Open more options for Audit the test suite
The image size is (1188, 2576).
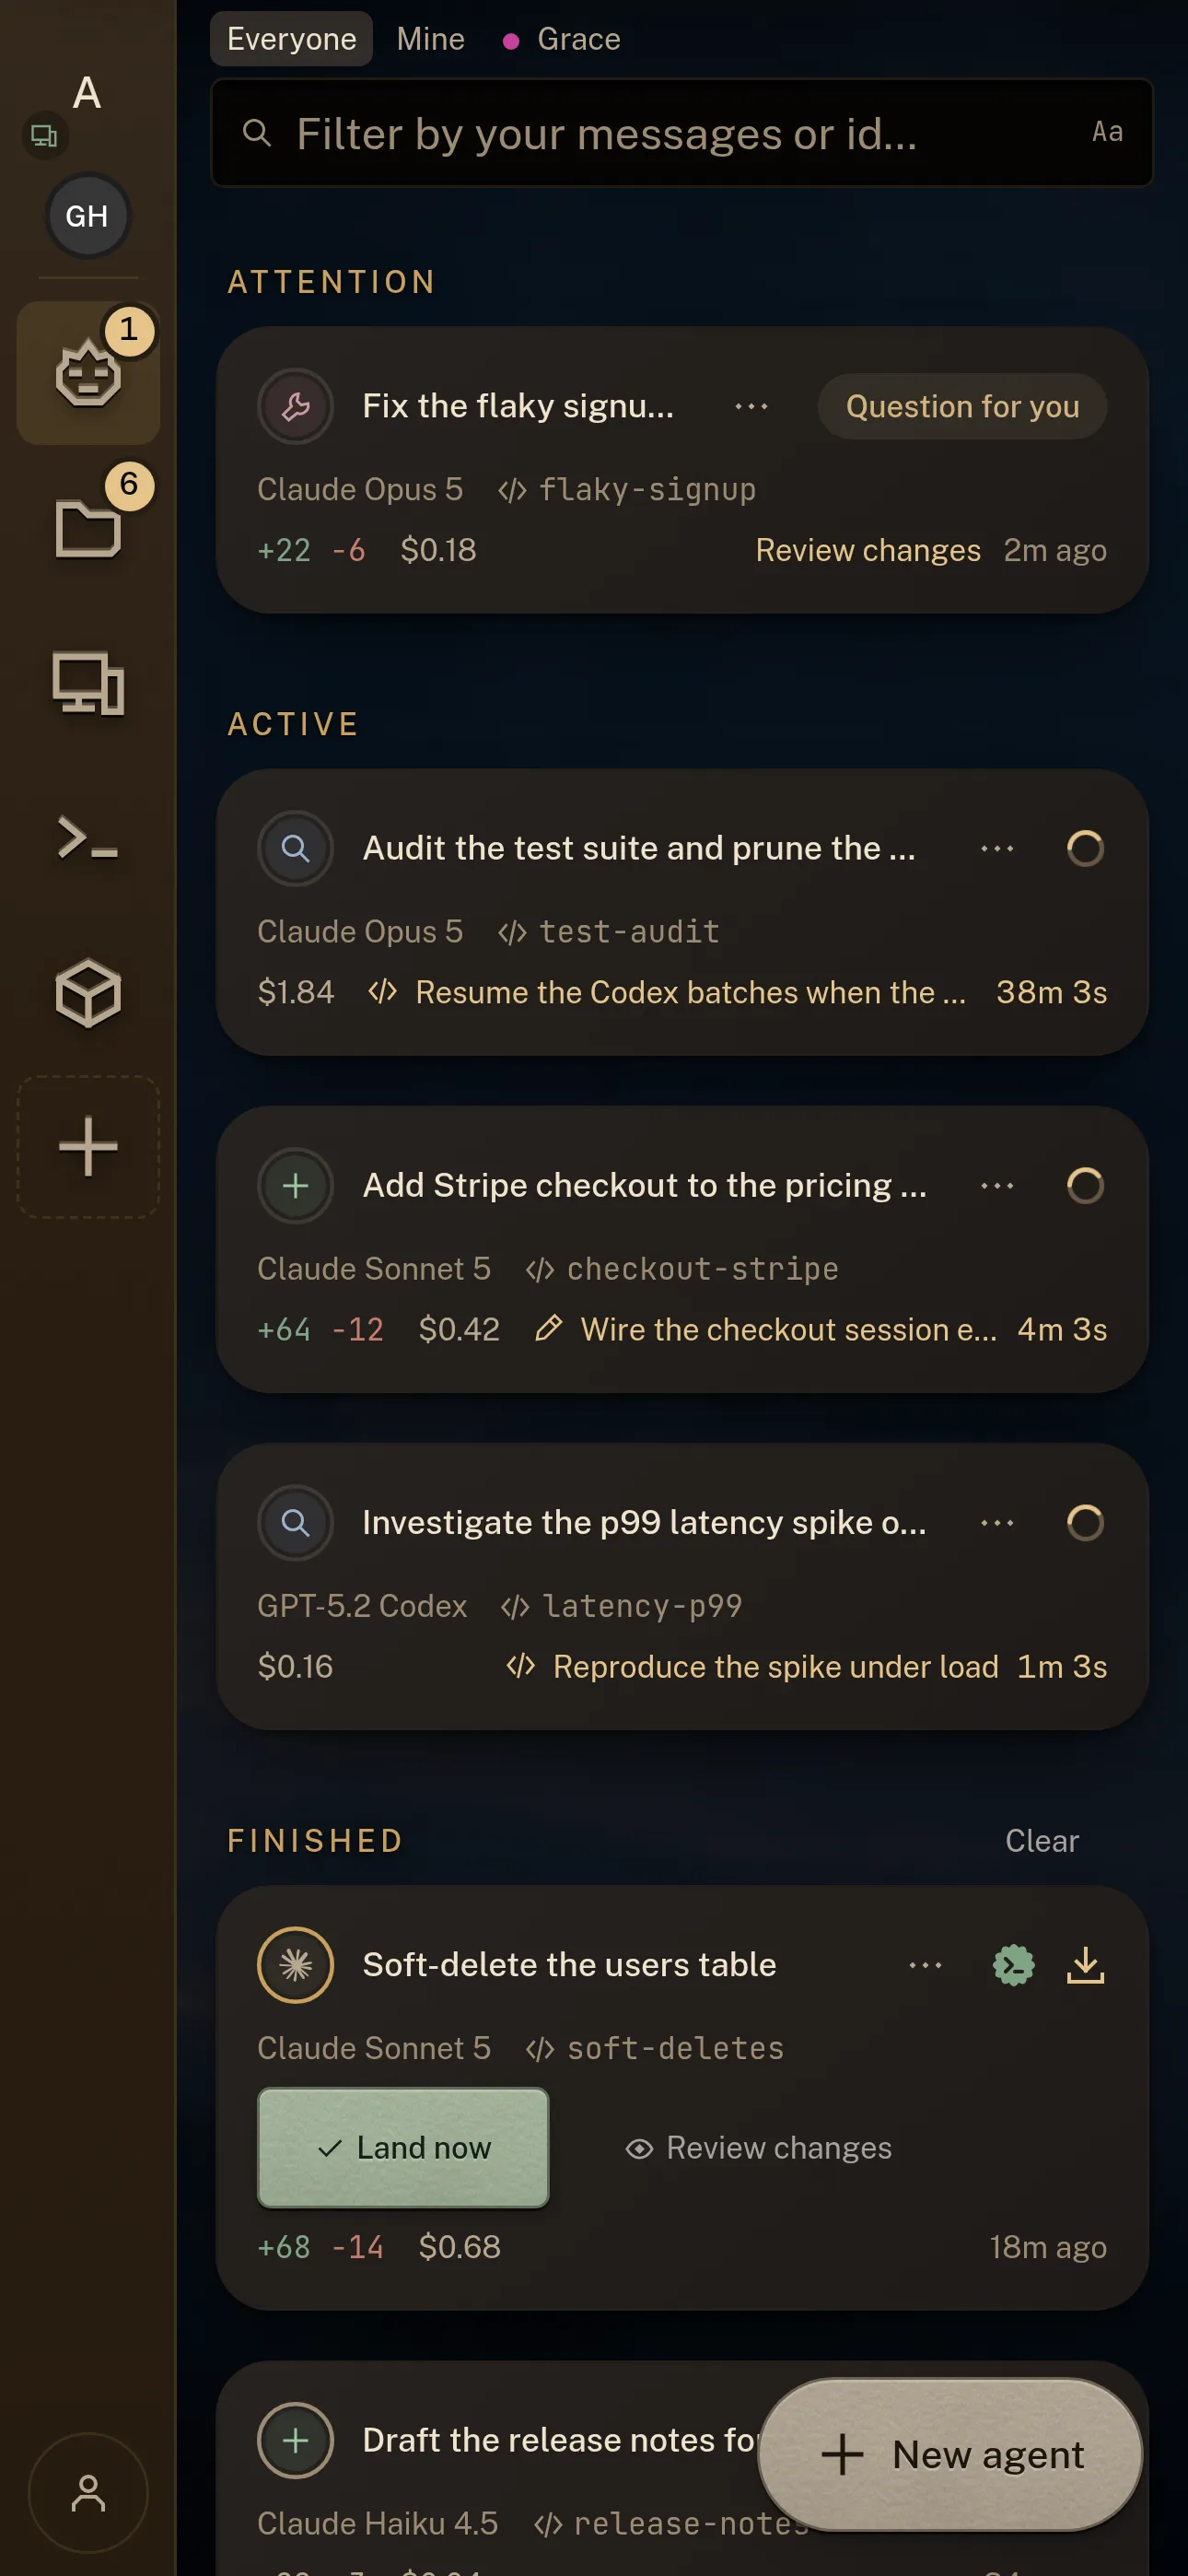997,848
